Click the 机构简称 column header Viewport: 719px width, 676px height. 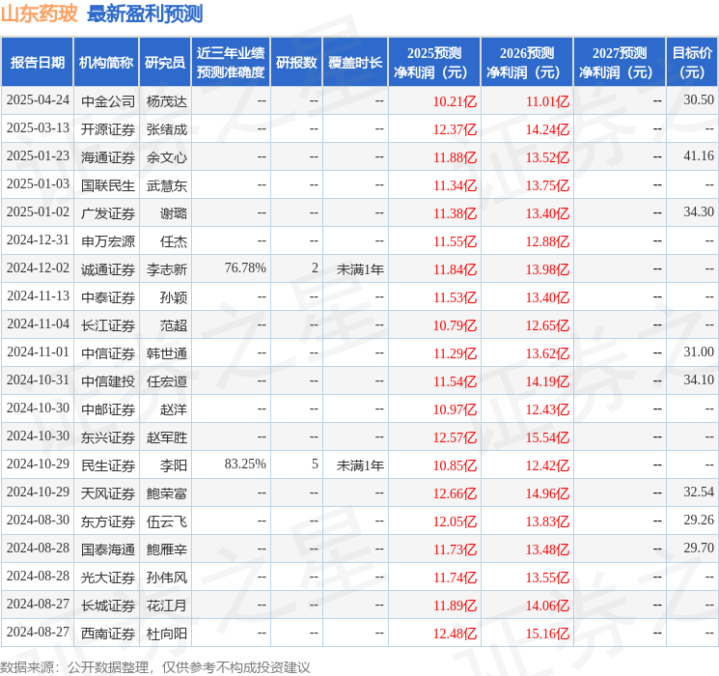[x=106, y=62]
